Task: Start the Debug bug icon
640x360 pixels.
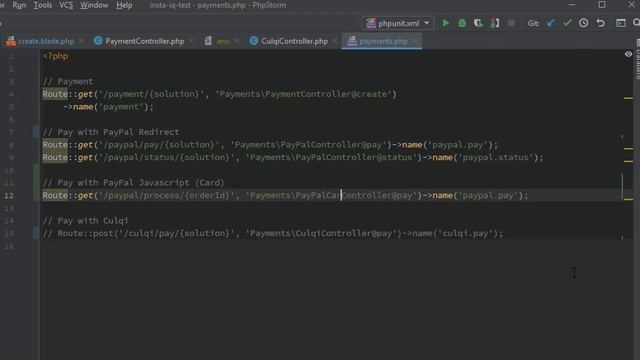Action: pos(462,23)
